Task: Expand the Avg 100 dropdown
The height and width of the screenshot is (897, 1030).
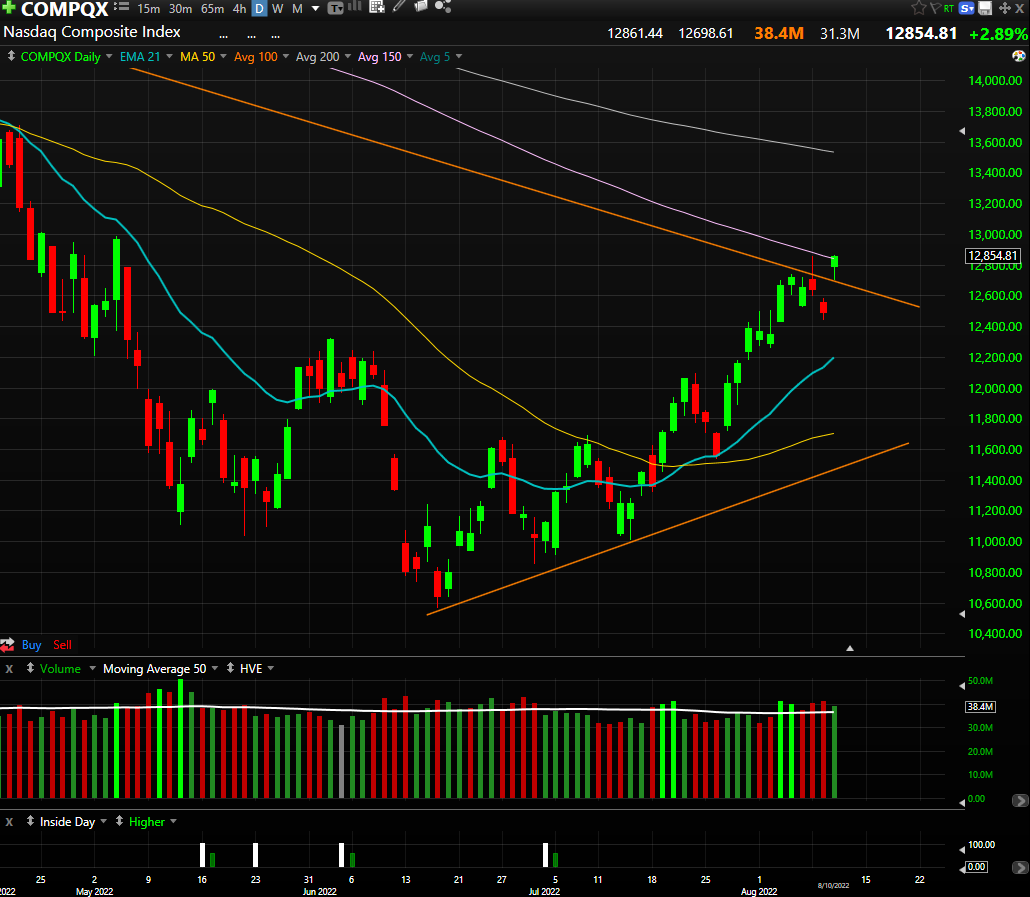Action: [x=286, y=56]
